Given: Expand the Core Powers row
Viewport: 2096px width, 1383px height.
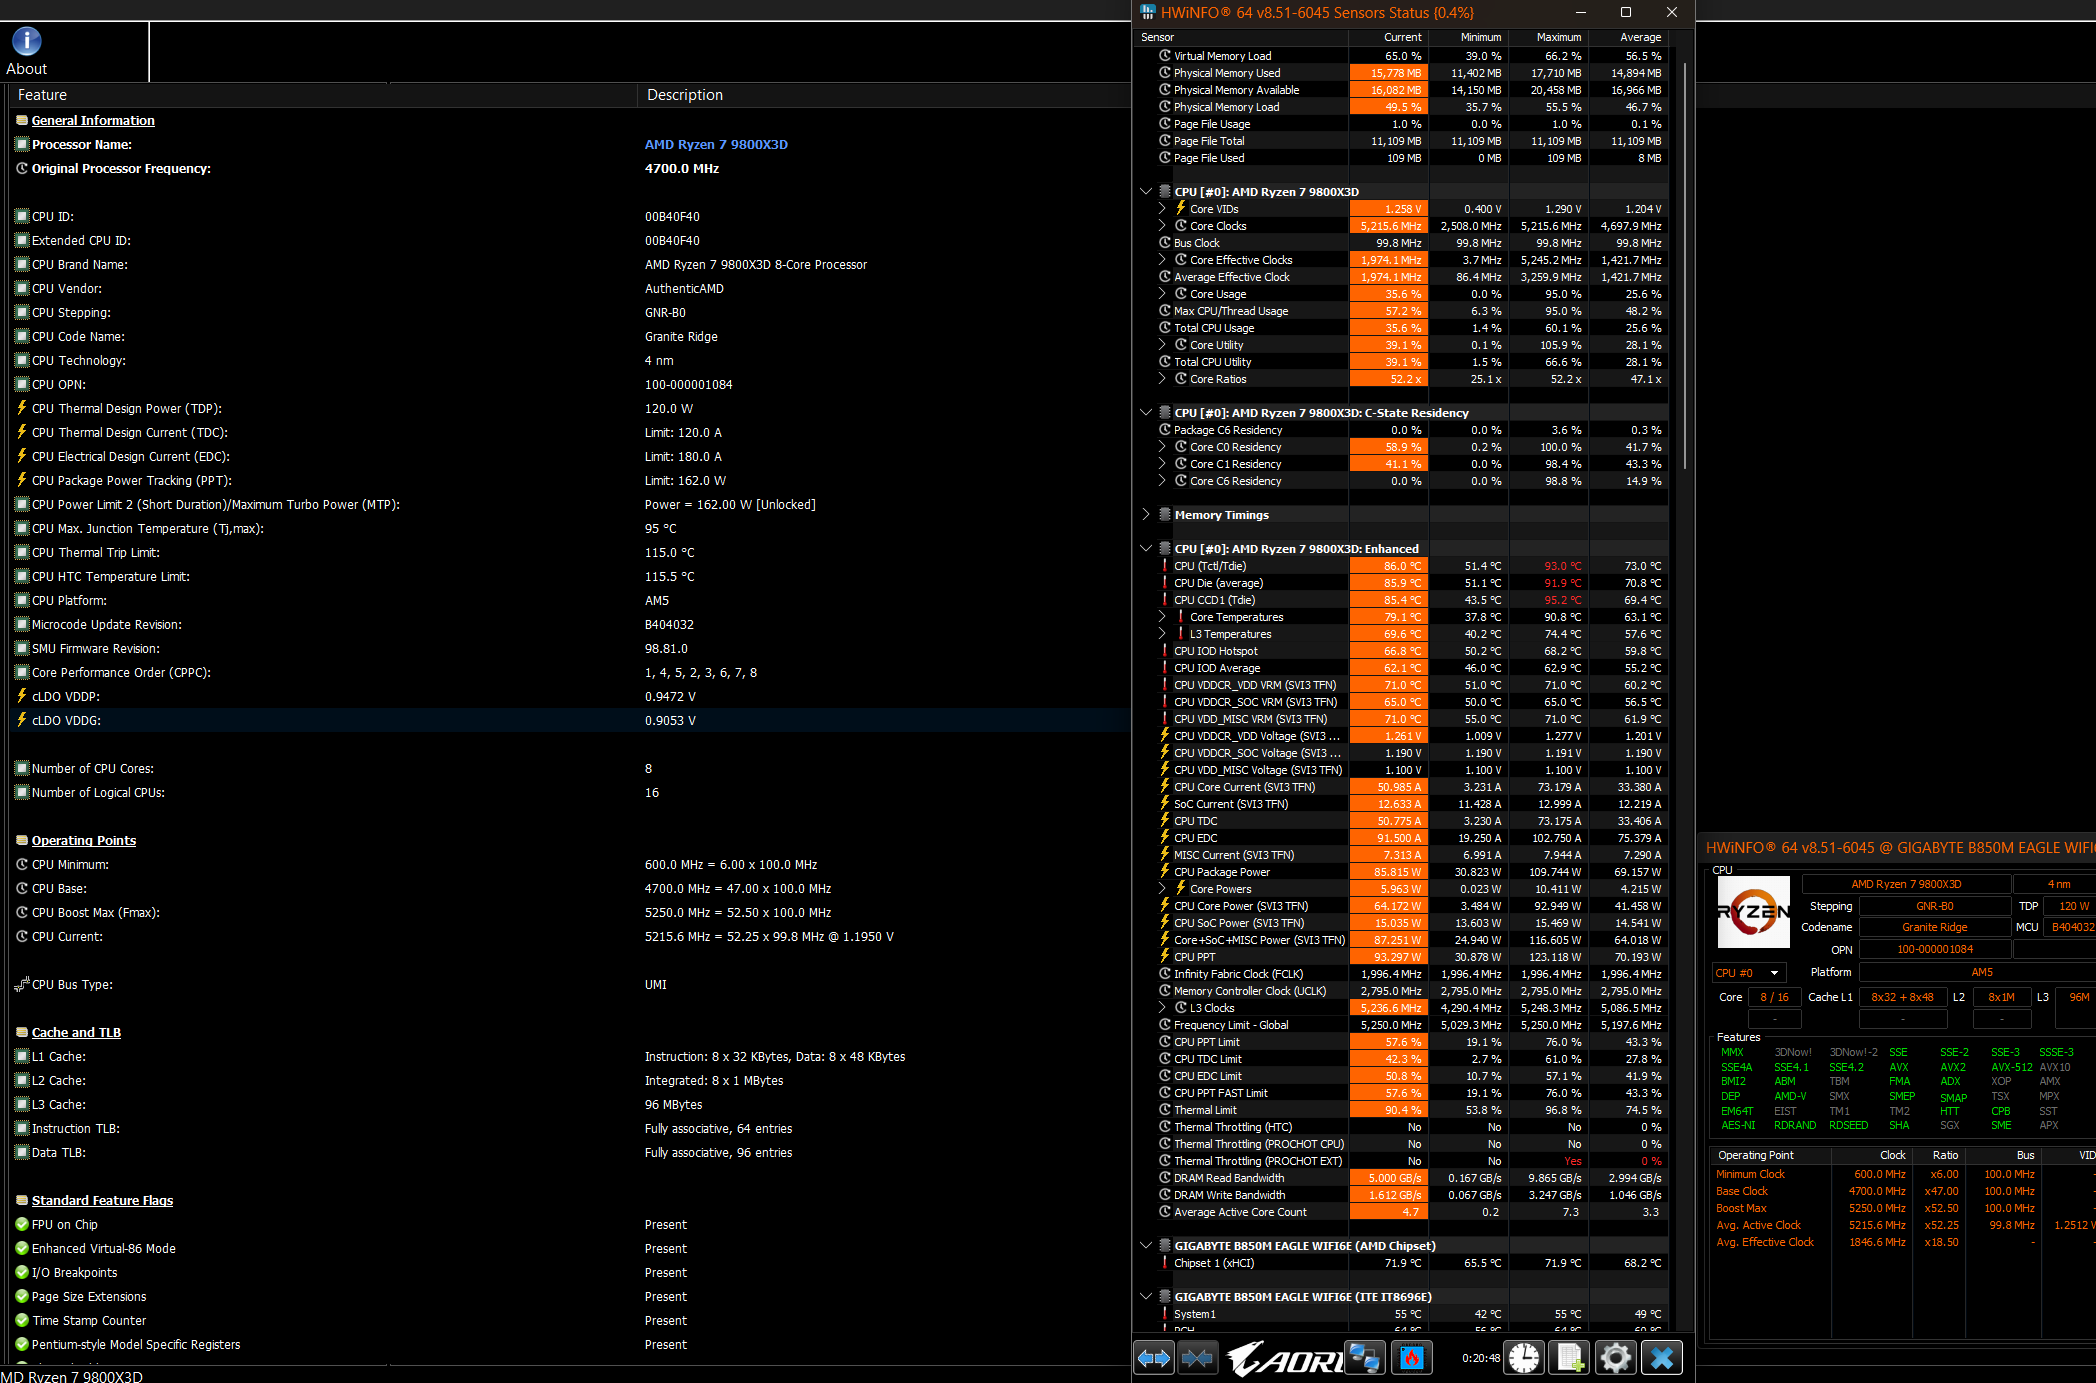Looking at the screenshot, I should tap(1162, 889).
